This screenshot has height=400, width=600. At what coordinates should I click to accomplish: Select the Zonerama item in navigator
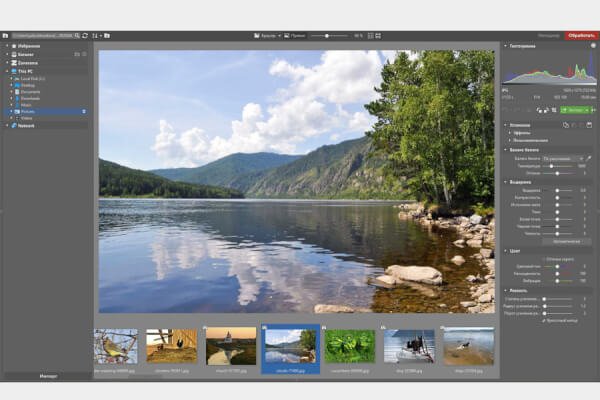[28, 63]
